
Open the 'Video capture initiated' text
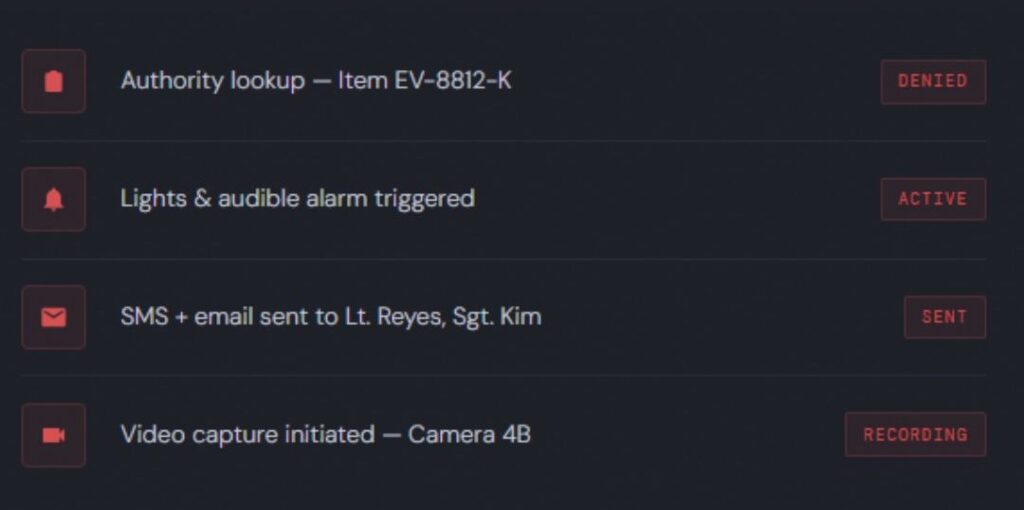coord(247,435)
